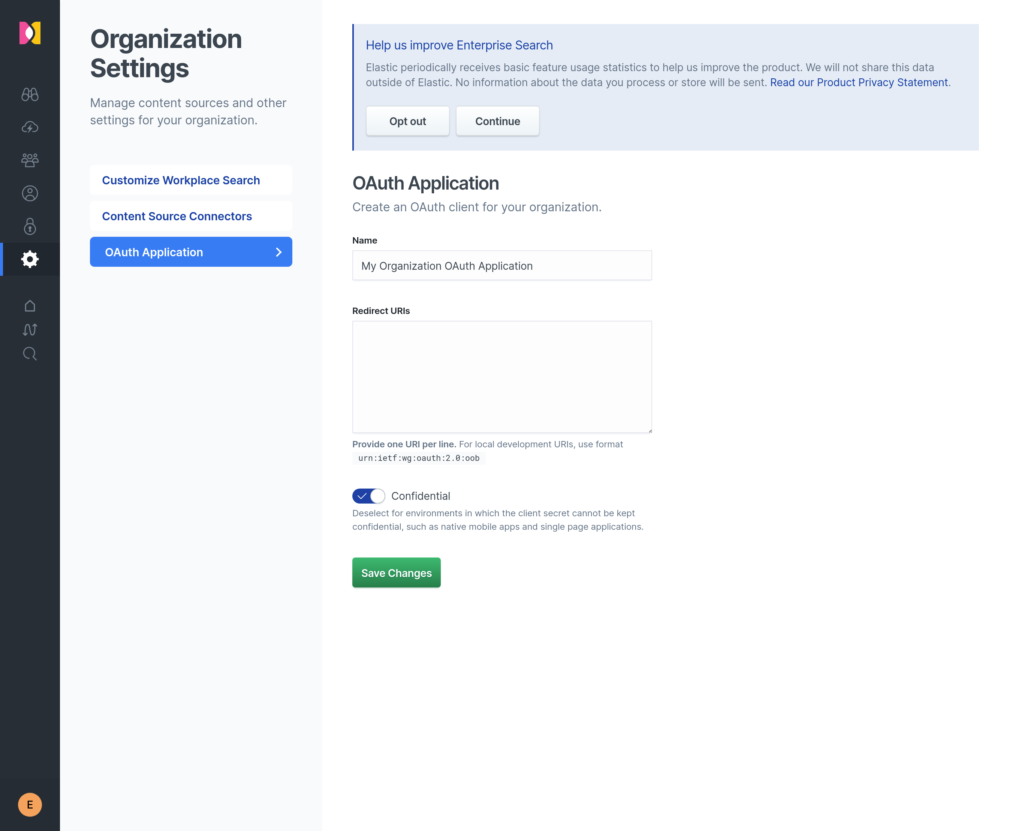This screenshot has height=831, width=1024.
Task: Open the groups people icon in sidebar
Action: click(30, 160)
